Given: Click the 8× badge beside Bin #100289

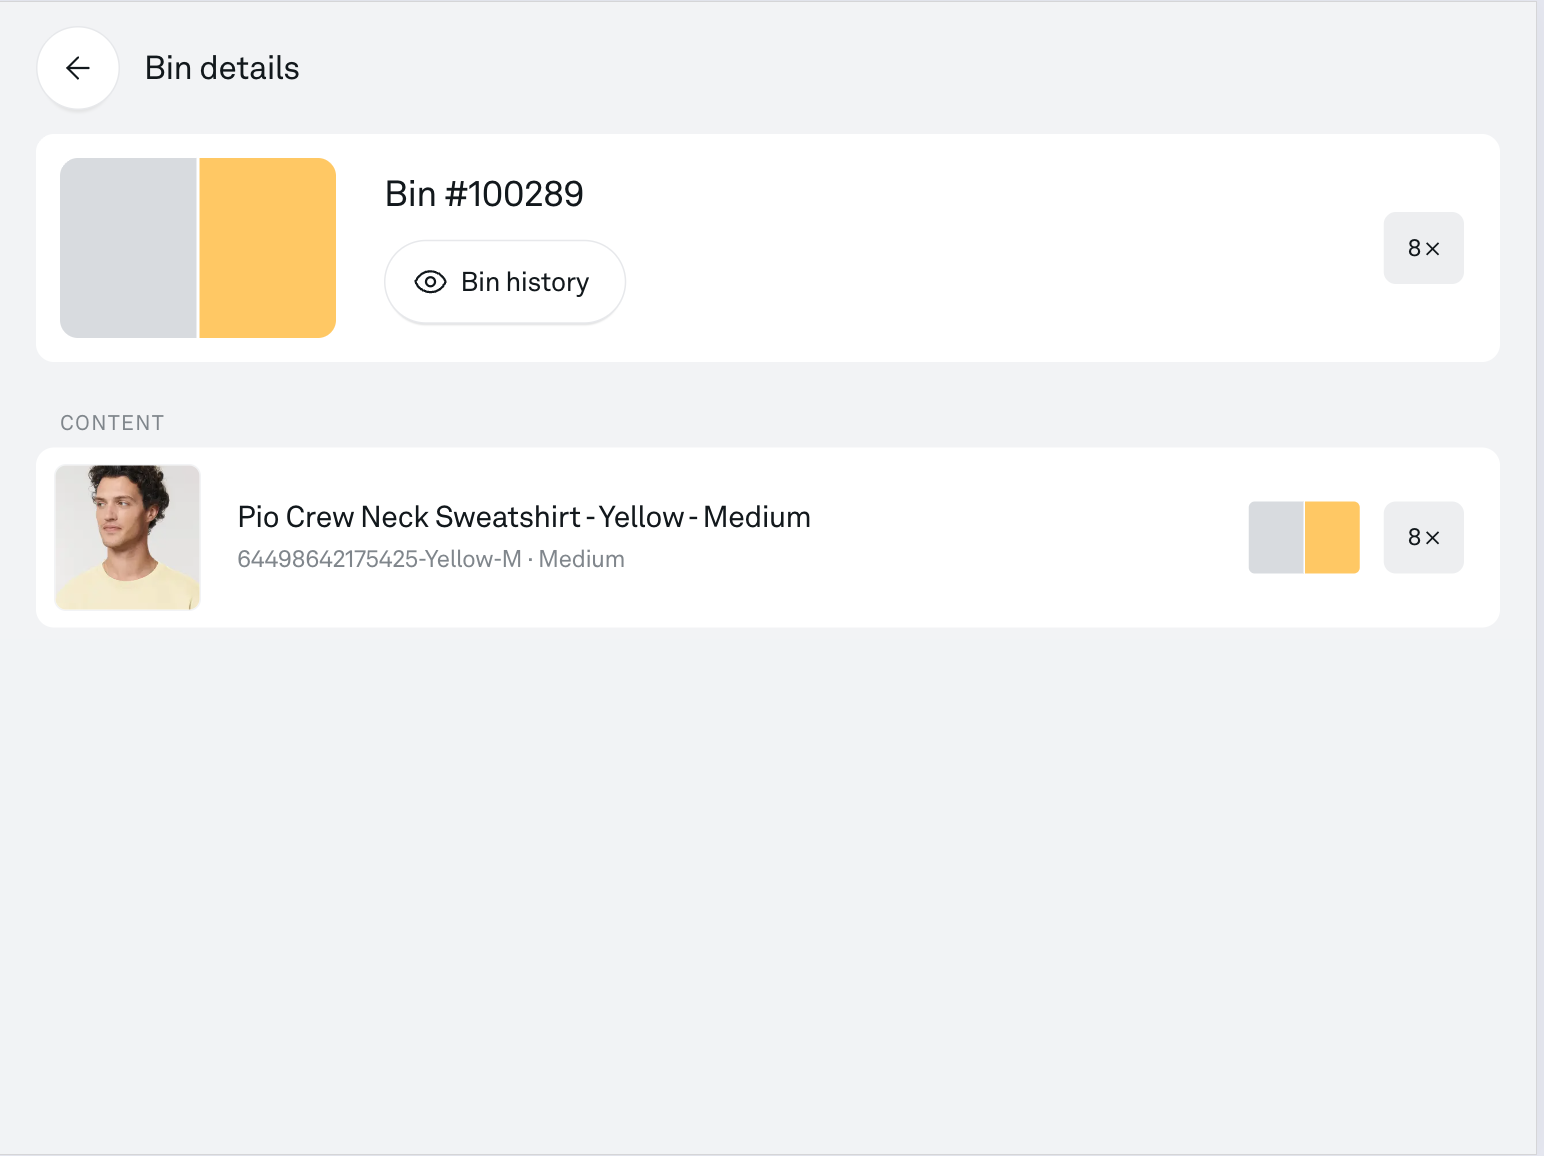Looking at the screenshot, I should [x=1423, y=248].
